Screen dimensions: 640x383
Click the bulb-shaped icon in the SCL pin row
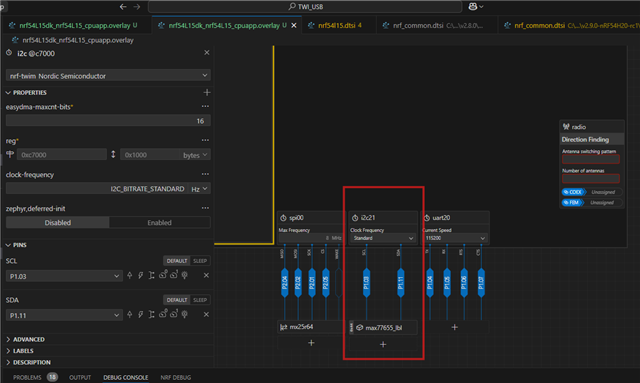click(x=185, y=275)
